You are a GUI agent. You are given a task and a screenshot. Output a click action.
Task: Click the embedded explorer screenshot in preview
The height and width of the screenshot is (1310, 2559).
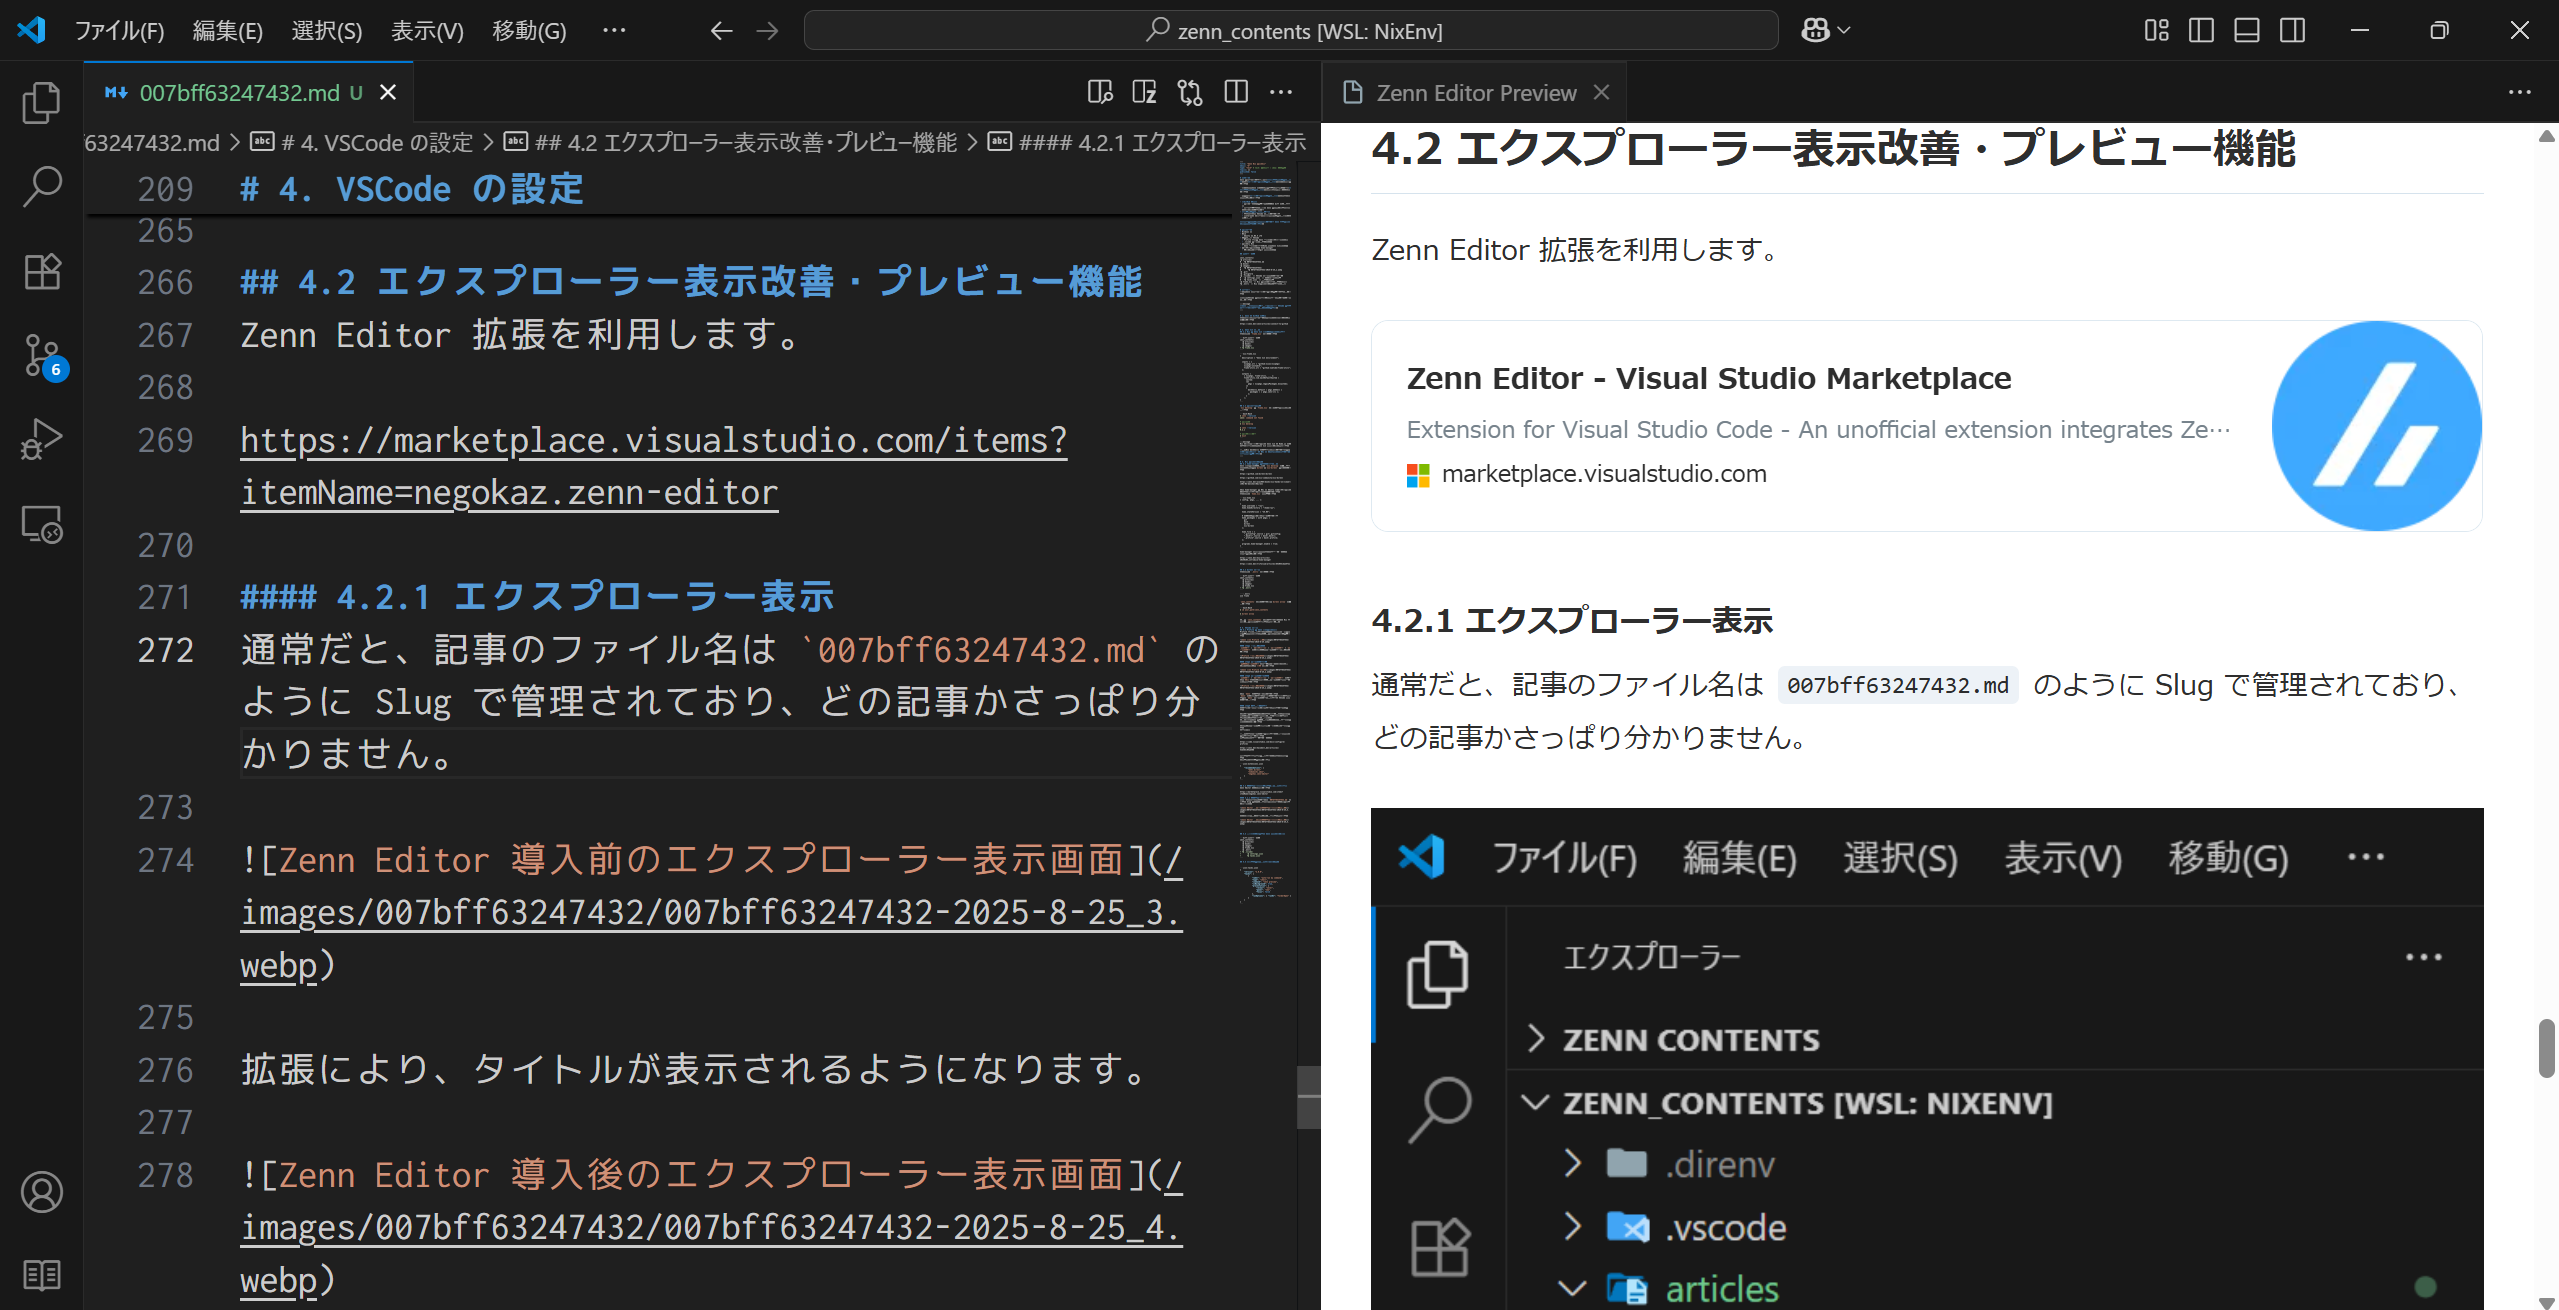[x=1926, y=1058]
